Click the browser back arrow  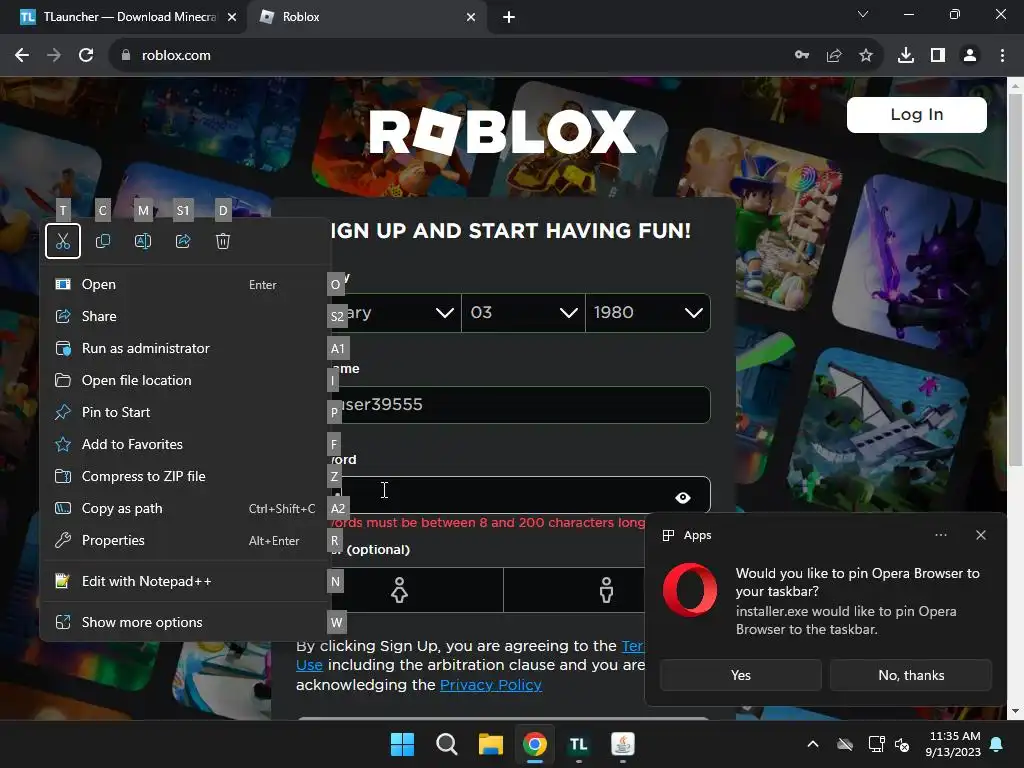22,56
